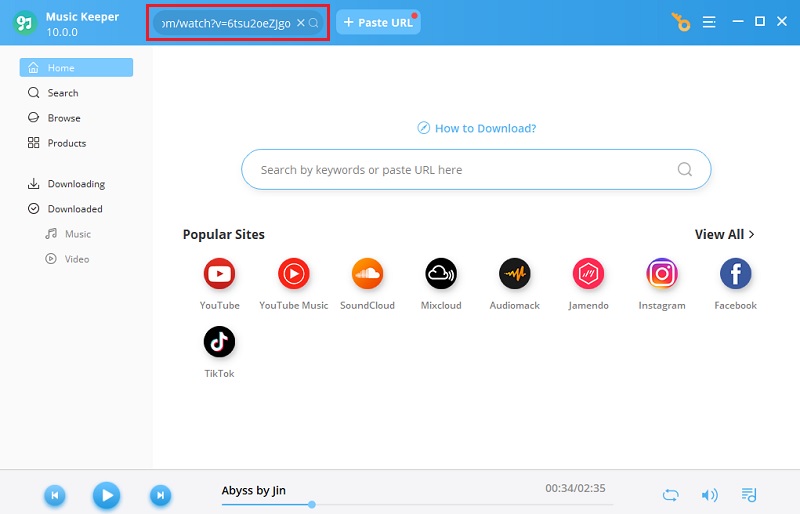Click the magnifier icon in the main search box
Image resolution: width=800 pixels, height=514 pixels.
[x=685, y=169]
